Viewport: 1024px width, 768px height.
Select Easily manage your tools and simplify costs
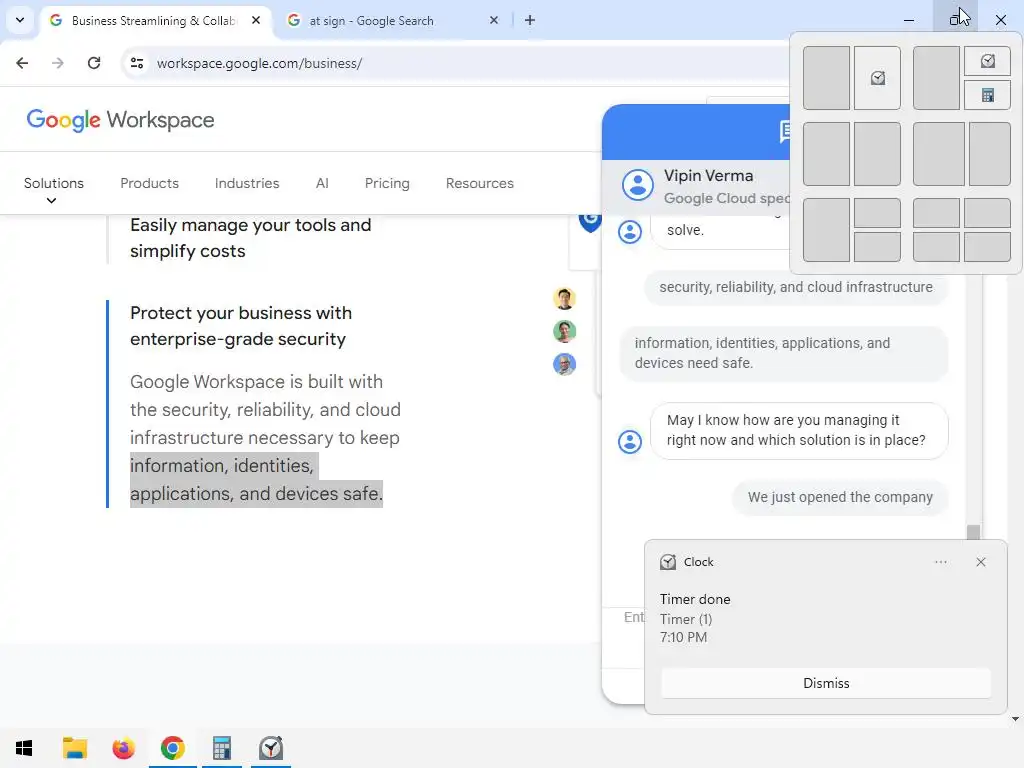[251, 238]
